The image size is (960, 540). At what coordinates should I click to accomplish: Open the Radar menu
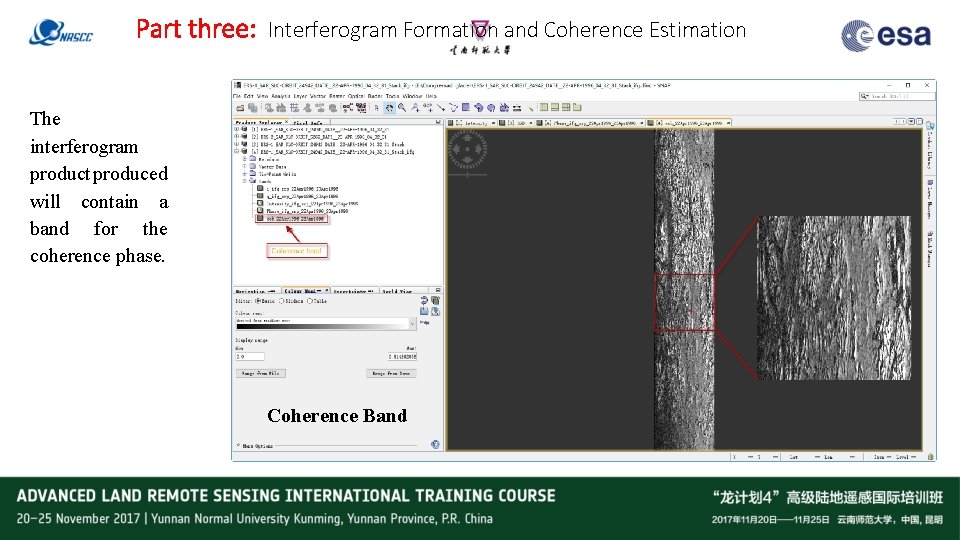tap(375, 96)
